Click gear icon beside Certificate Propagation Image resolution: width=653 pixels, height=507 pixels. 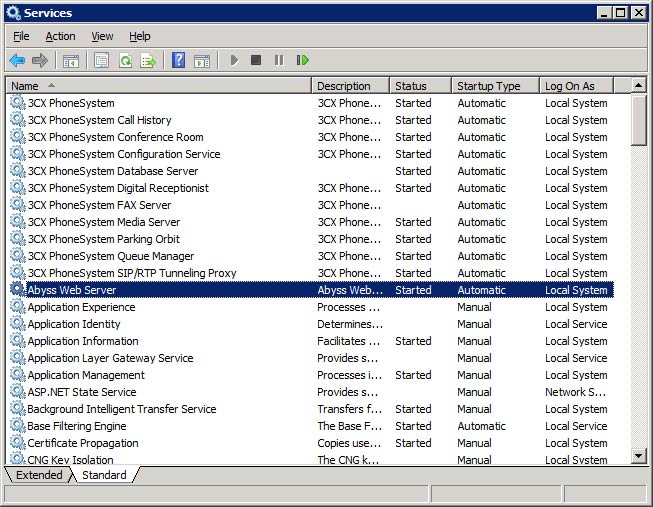click(17, 443)
